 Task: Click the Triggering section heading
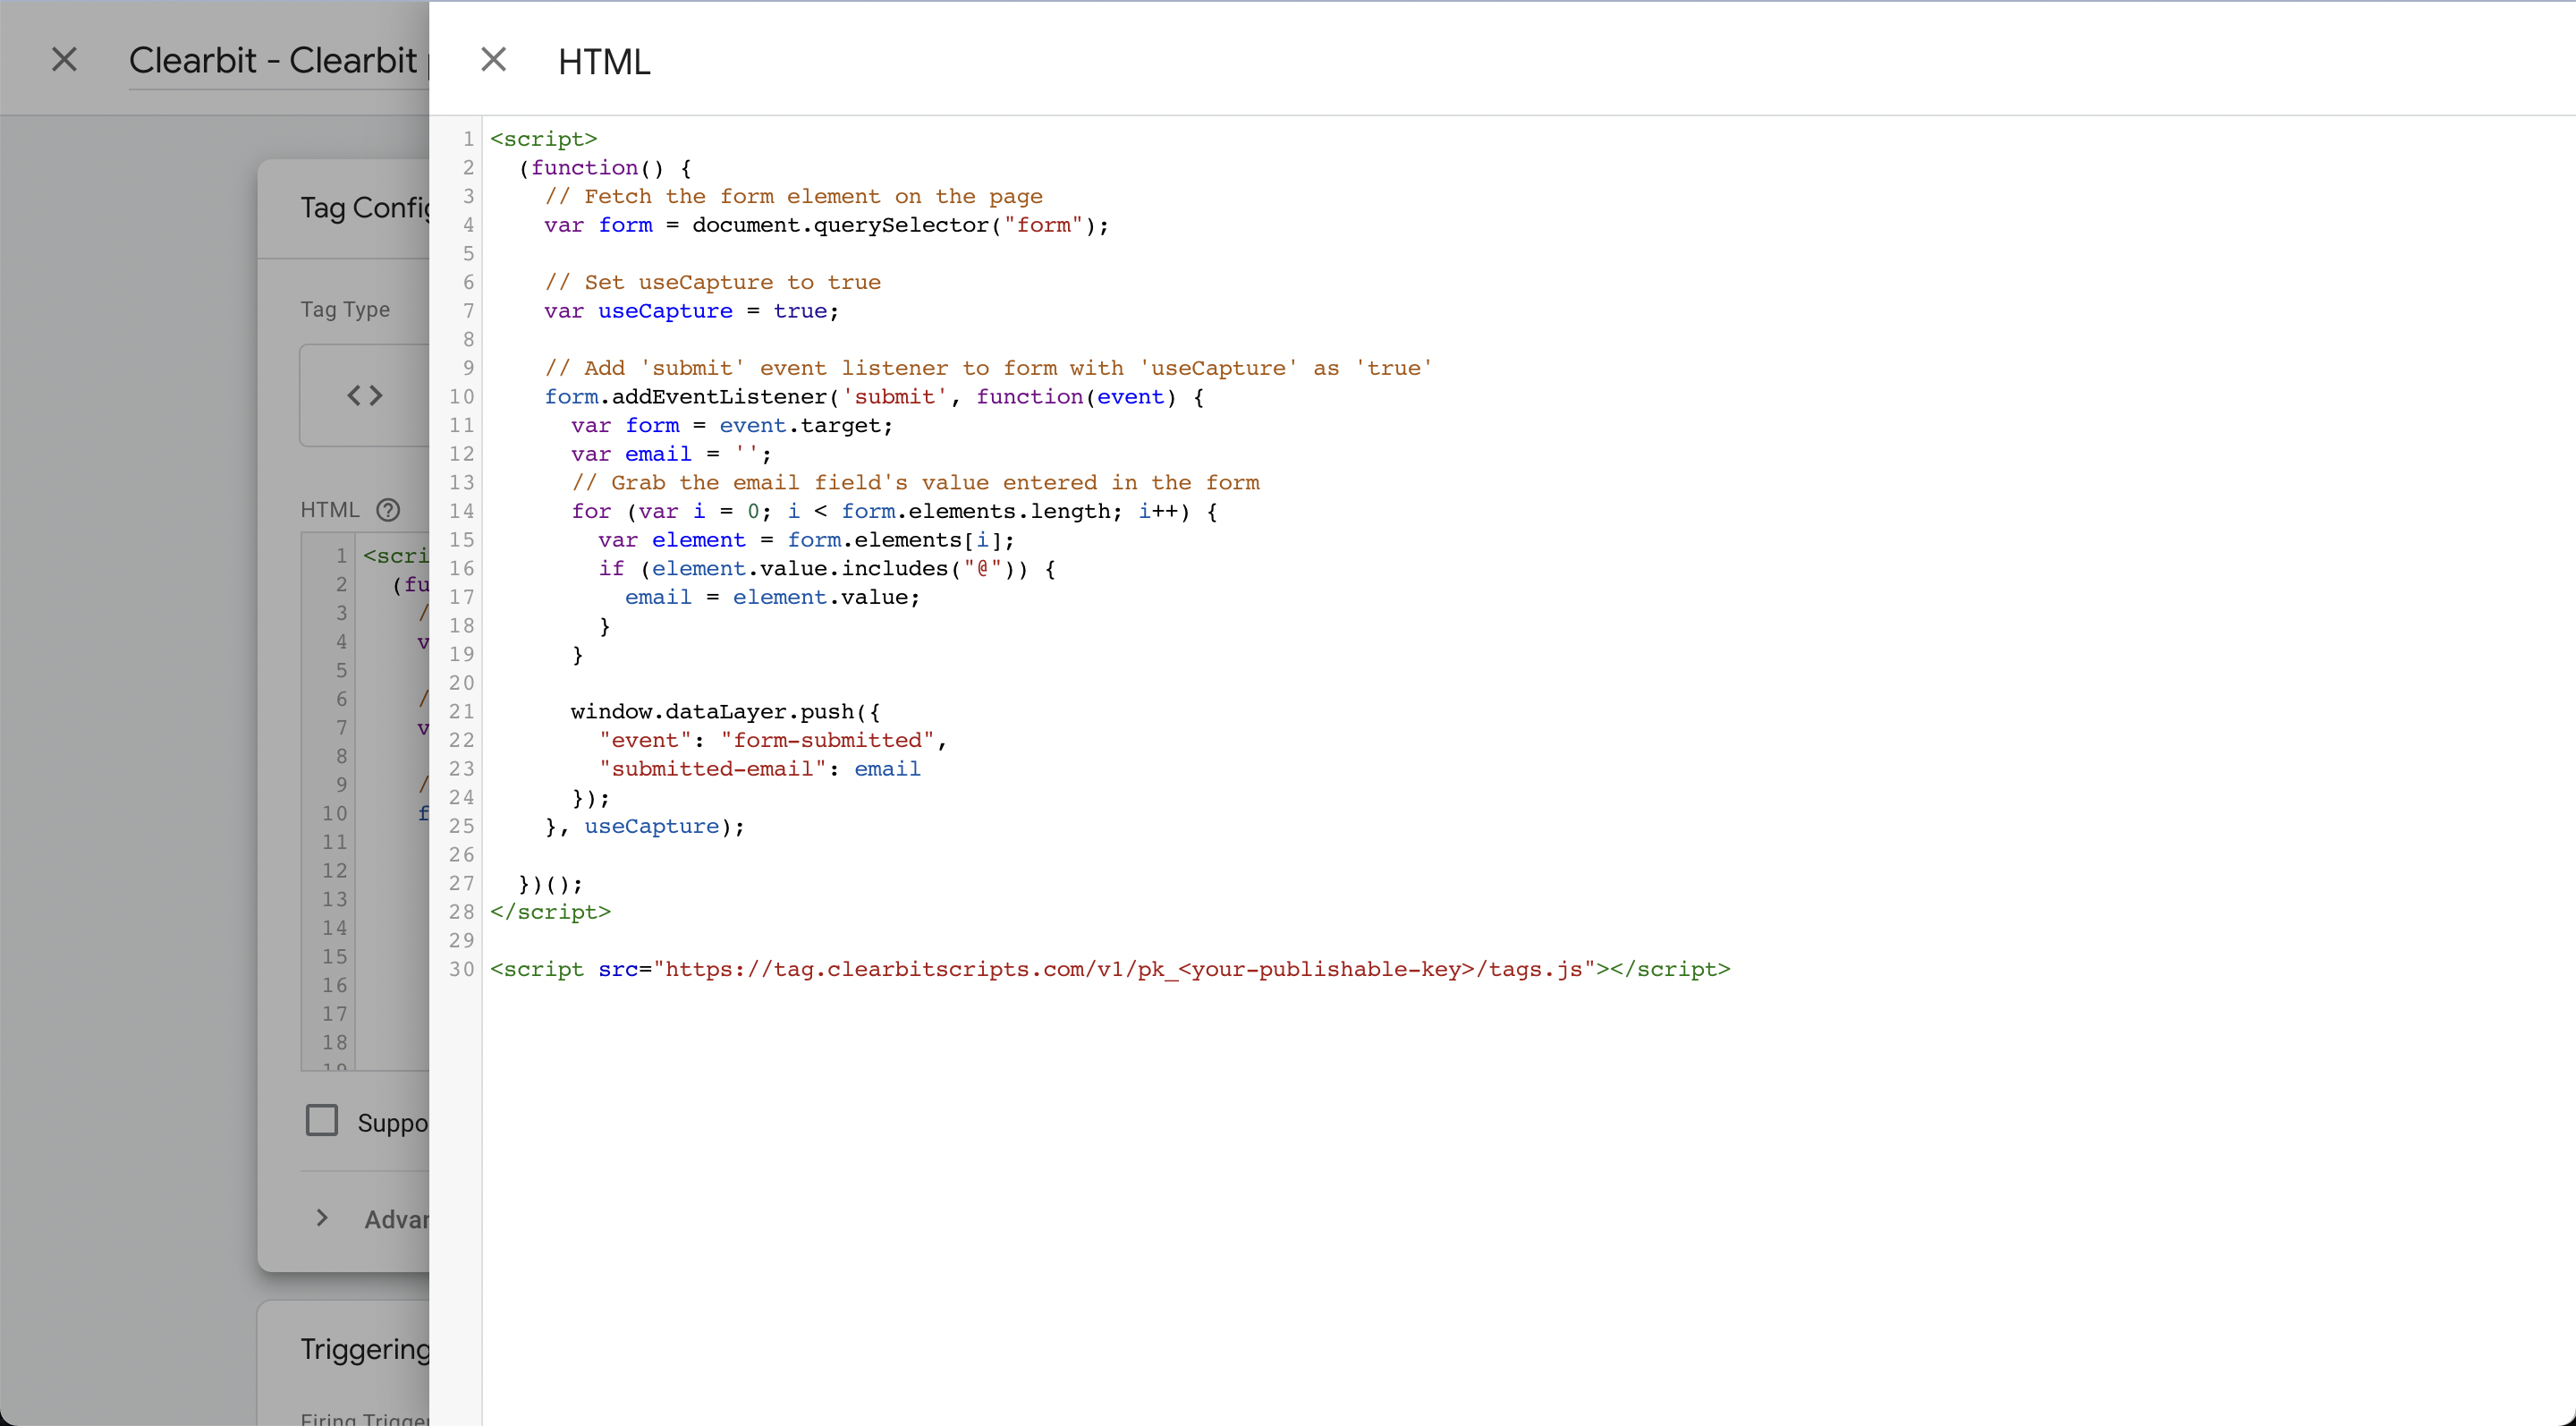tap(365, 1349)
